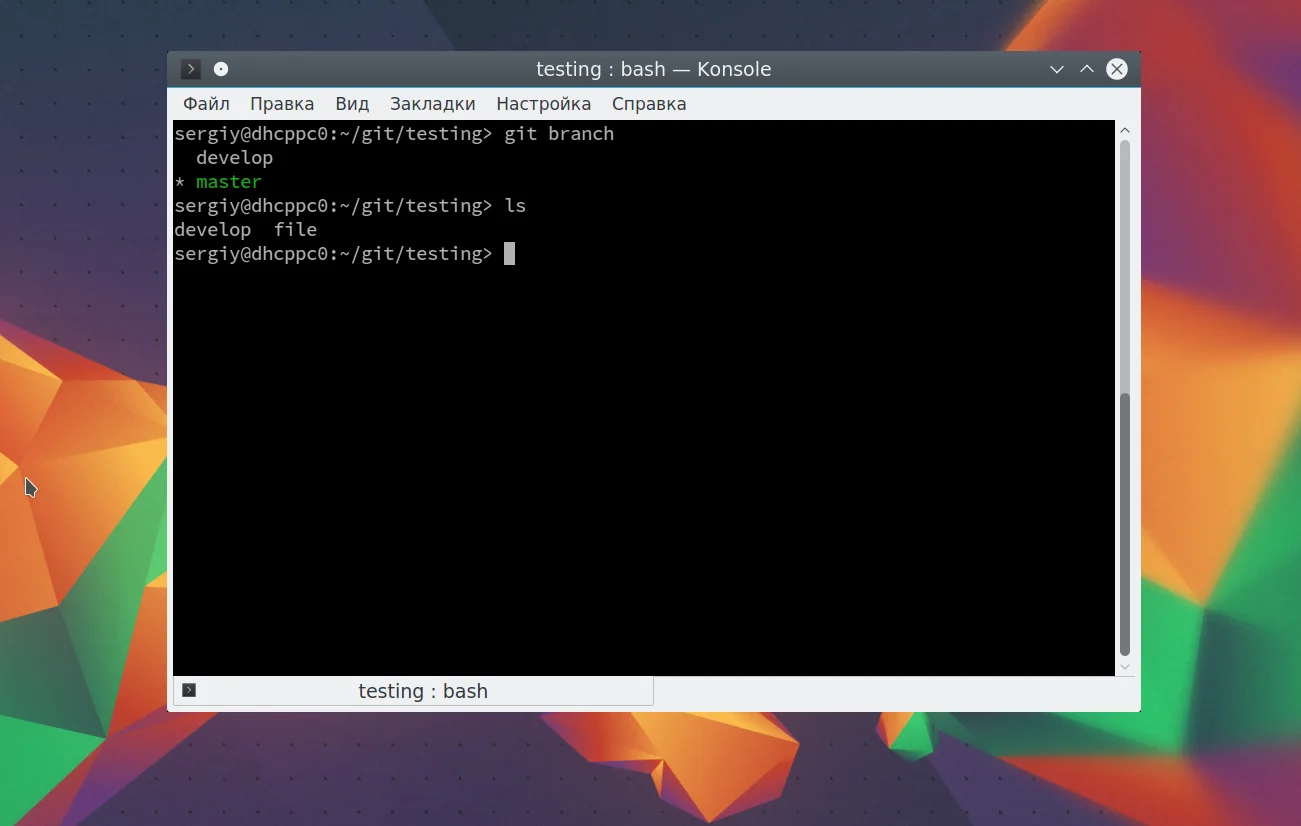This screenshot has height=826, width=1301.
Task: Maximize the Konsole window
Action: click(1087, 69)
